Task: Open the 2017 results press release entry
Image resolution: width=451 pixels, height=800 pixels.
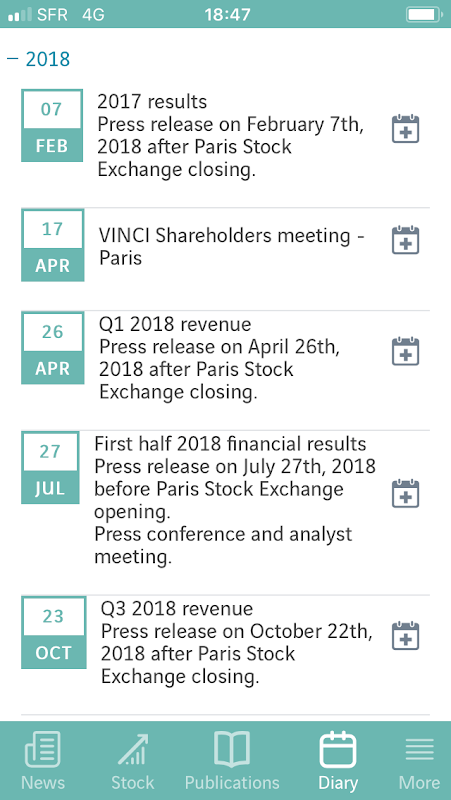Action: (231, 135)
